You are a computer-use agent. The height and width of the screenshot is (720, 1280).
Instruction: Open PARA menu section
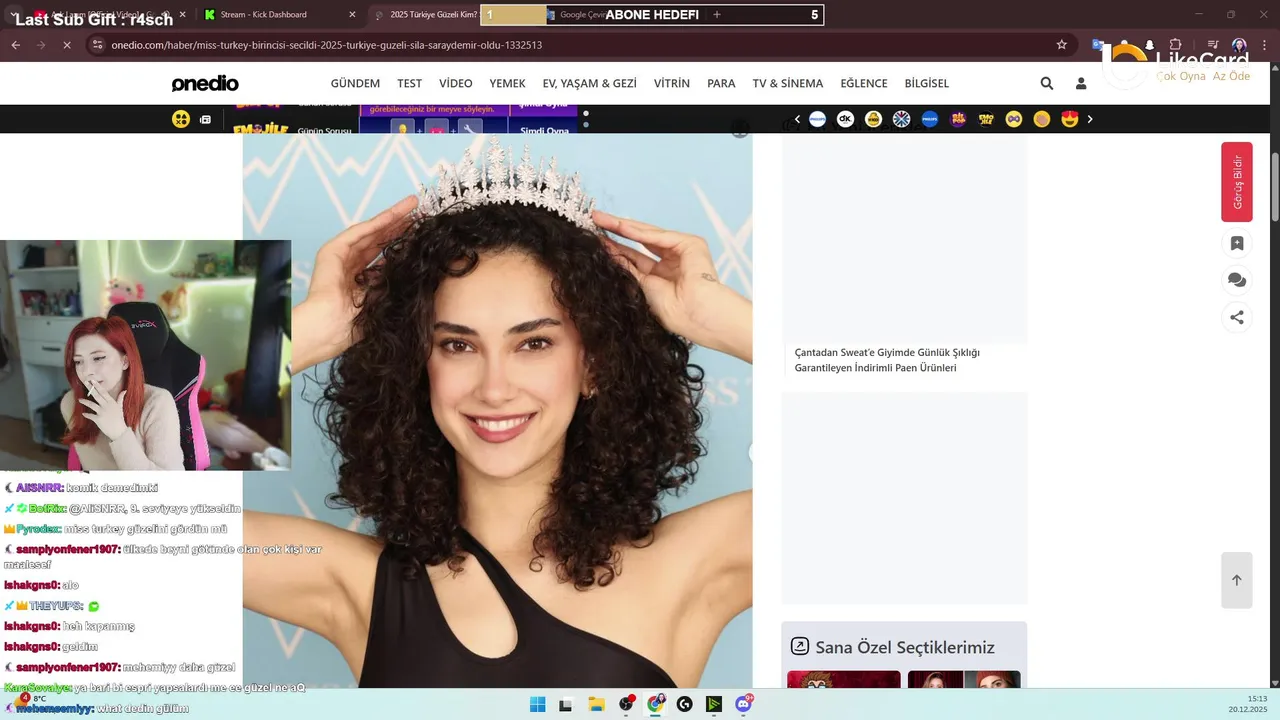click(721, 83)
